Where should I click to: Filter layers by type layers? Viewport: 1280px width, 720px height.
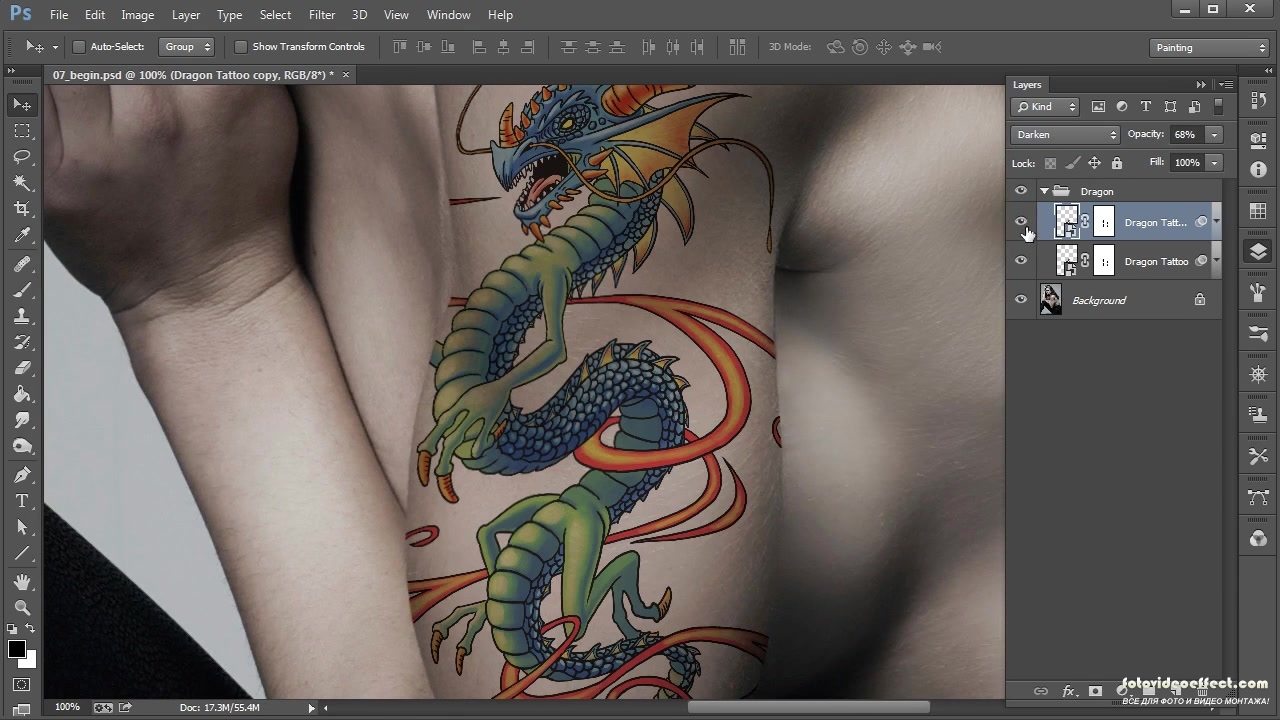coord(1146,107)
